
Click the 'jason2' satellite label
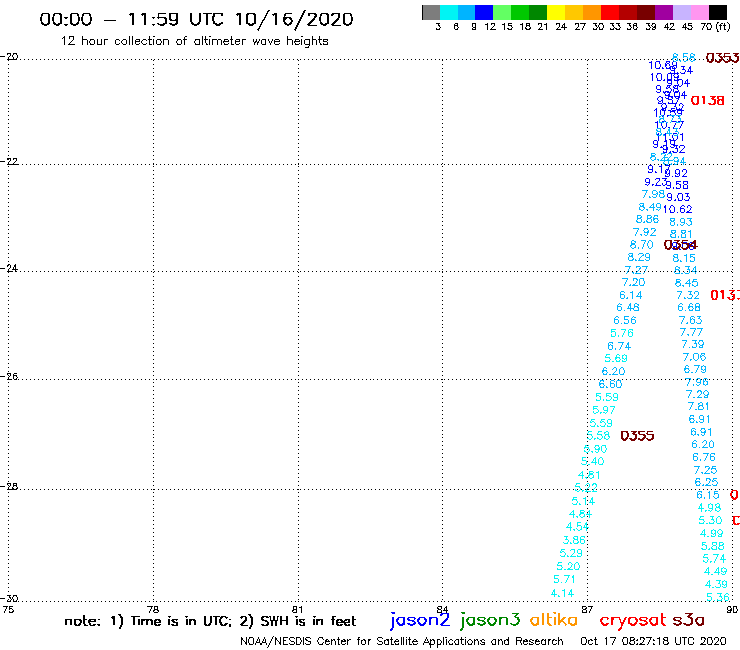(420, 620)
